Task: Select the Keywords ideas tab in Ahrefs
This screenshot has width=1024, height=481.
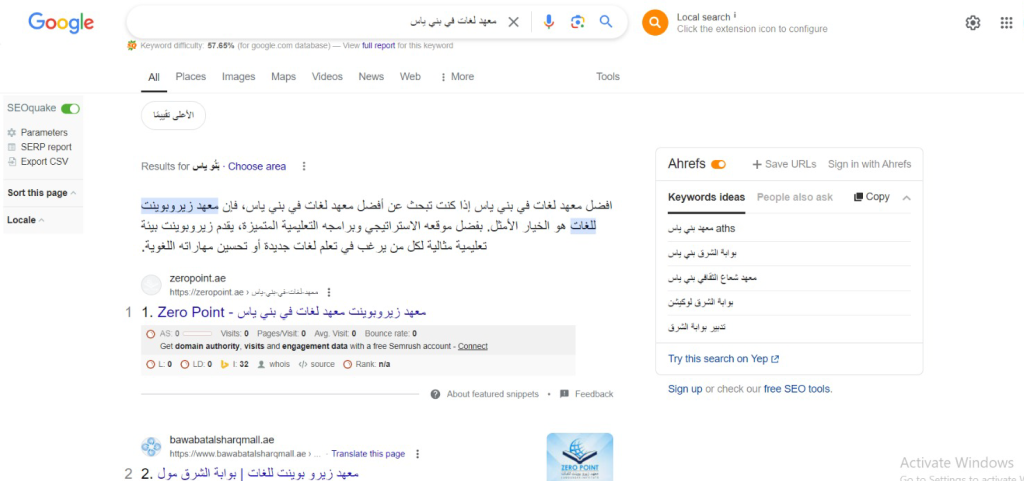Action: (706, 198)
